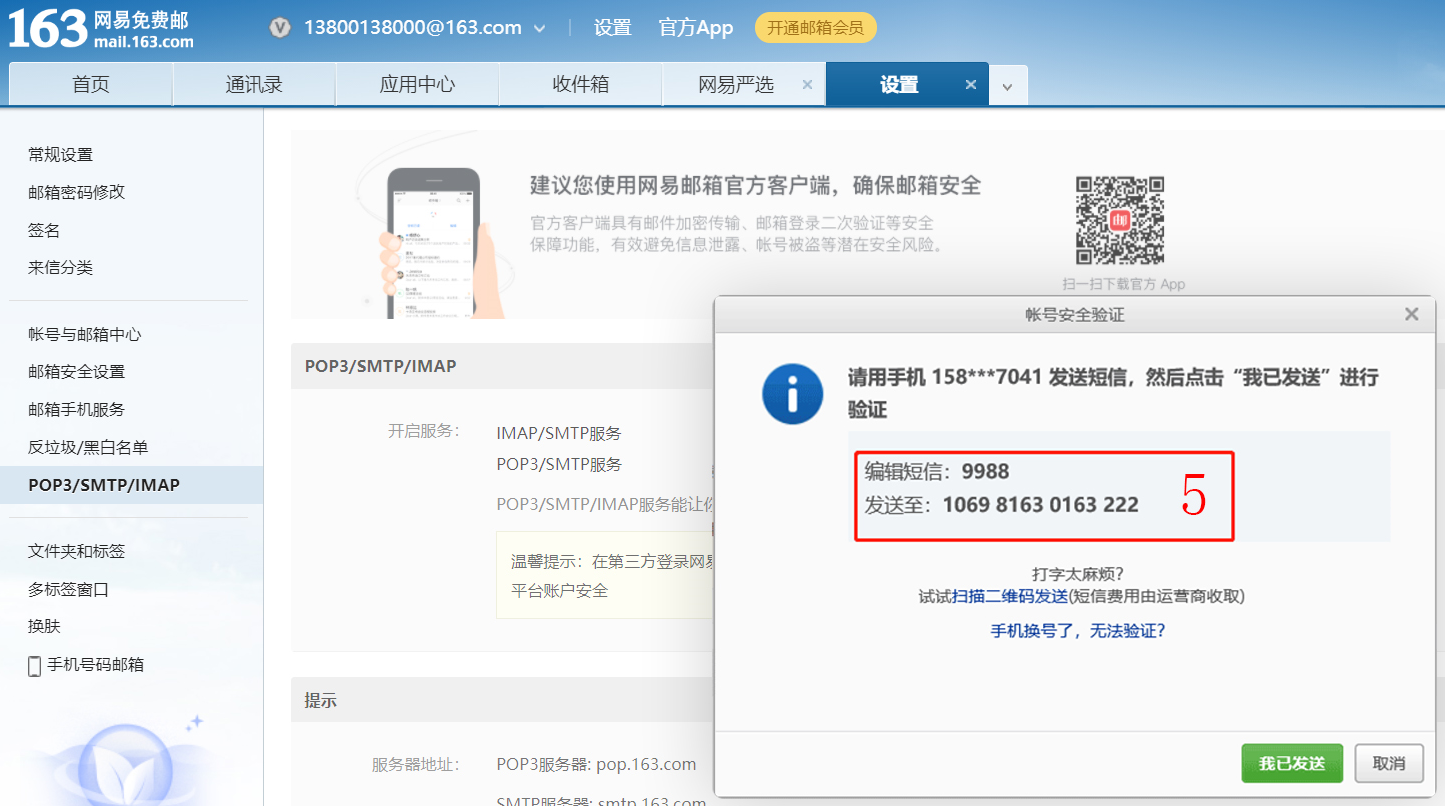Viewport: 1445px width, 806px height.
Task: Expand the account dropdown arrow
Action: coord(540,29)
